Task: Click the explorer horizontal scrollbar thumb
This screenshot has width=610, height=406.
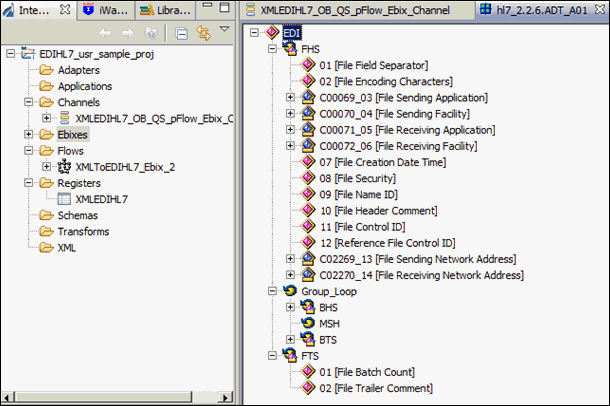Action: point(103,397)
